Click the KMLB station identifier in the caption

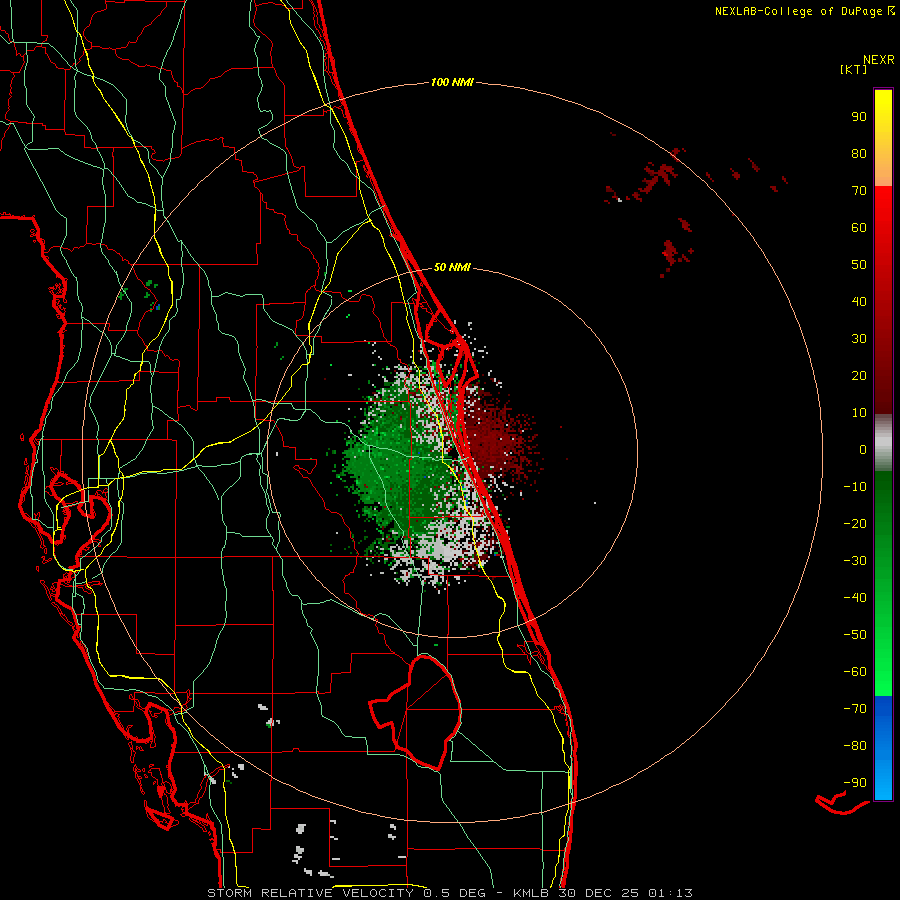(x=531, y=893)
